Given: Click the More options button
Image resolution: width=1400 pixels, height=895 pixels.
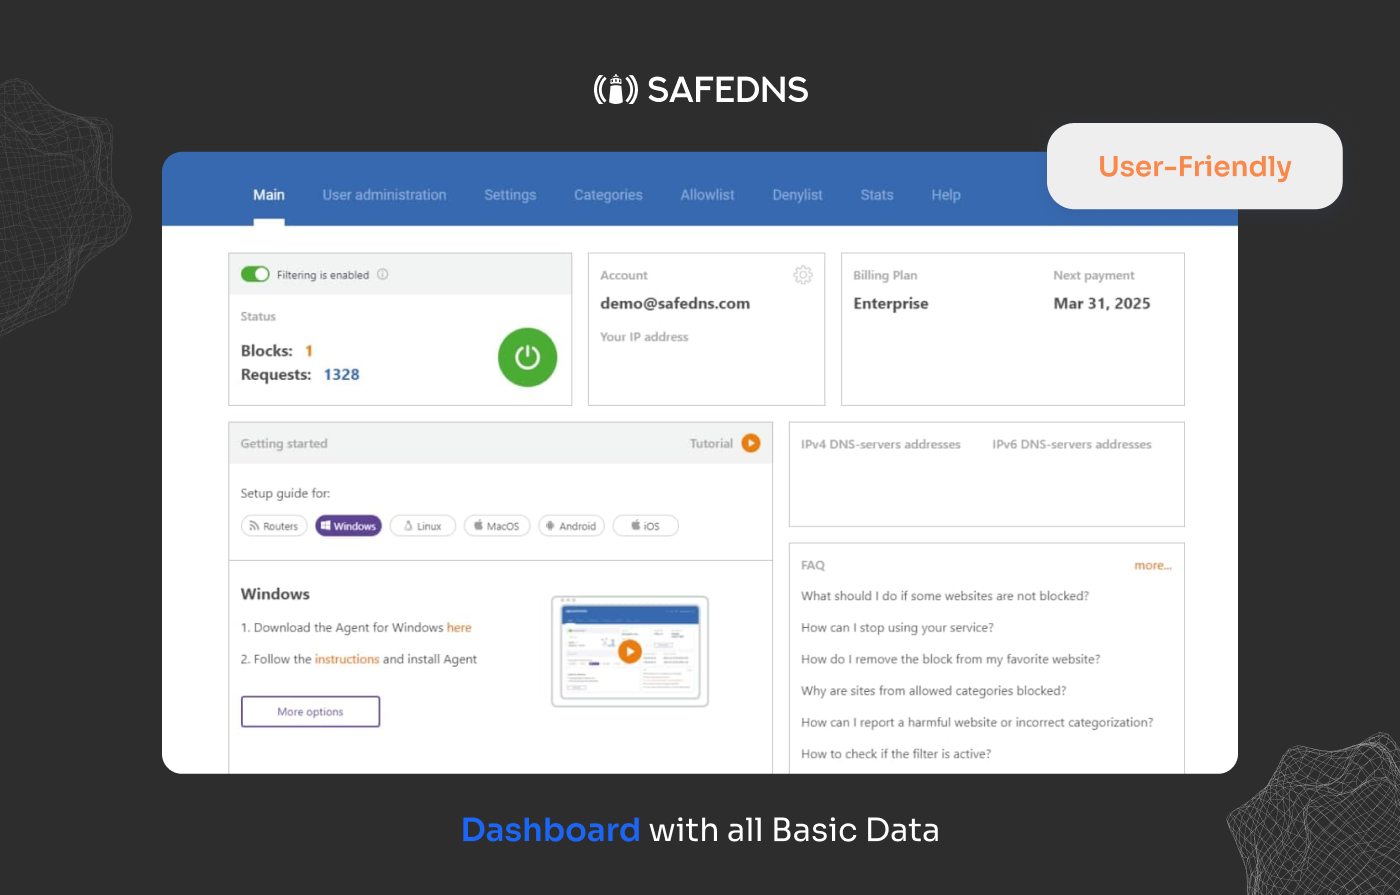Looking at the screenshot, I should [310, 711].
